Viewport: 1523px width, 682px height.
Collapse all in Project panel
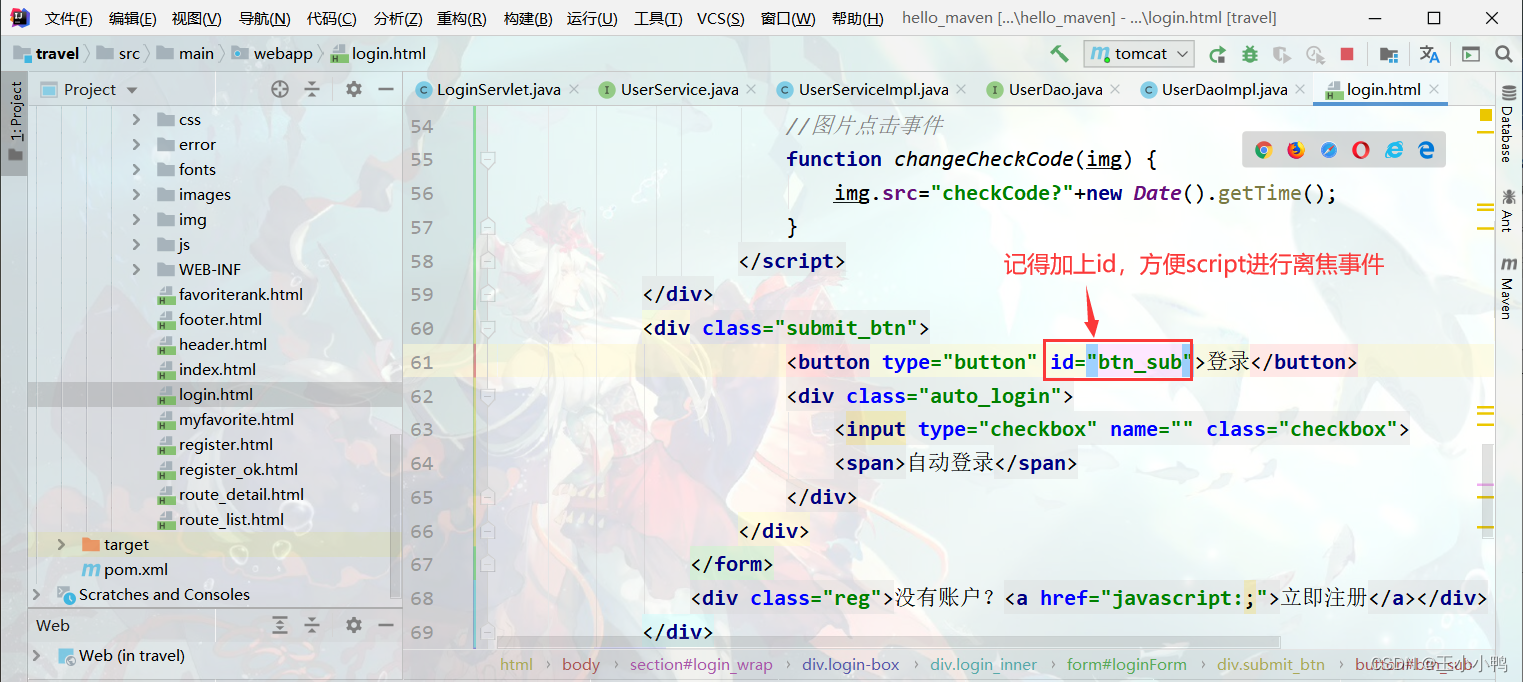click(x=312, y=89)
